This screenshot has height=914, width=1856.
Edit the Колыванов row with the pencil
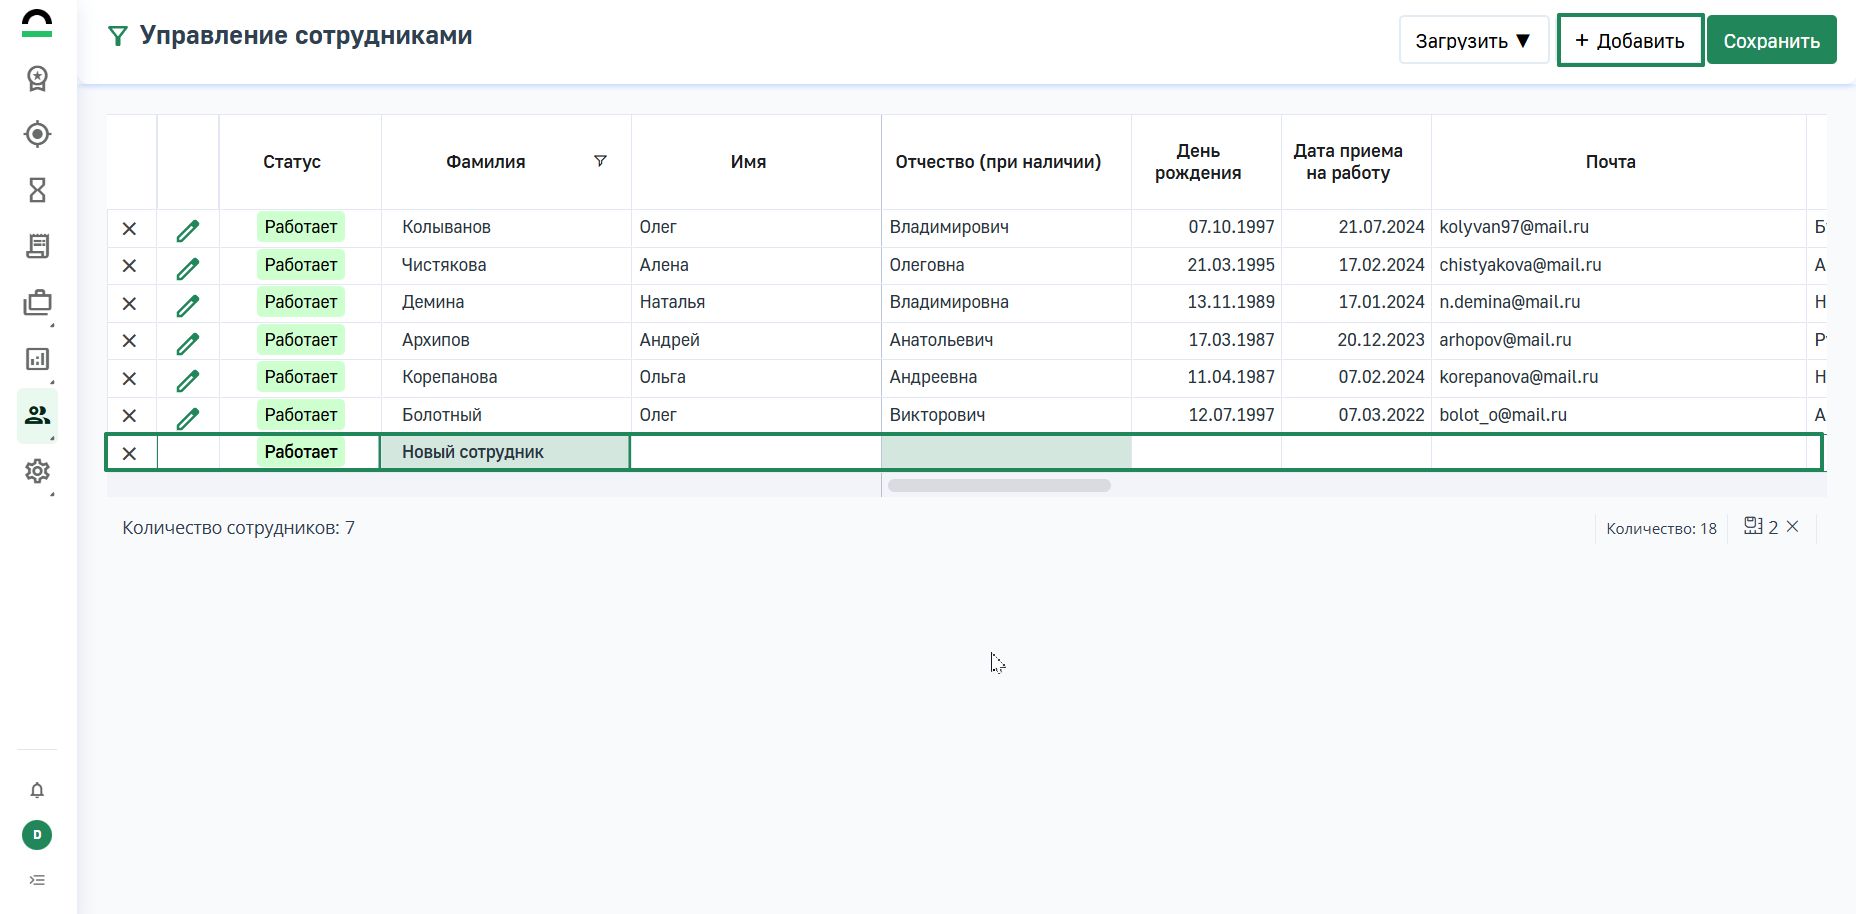click(187, 230)
